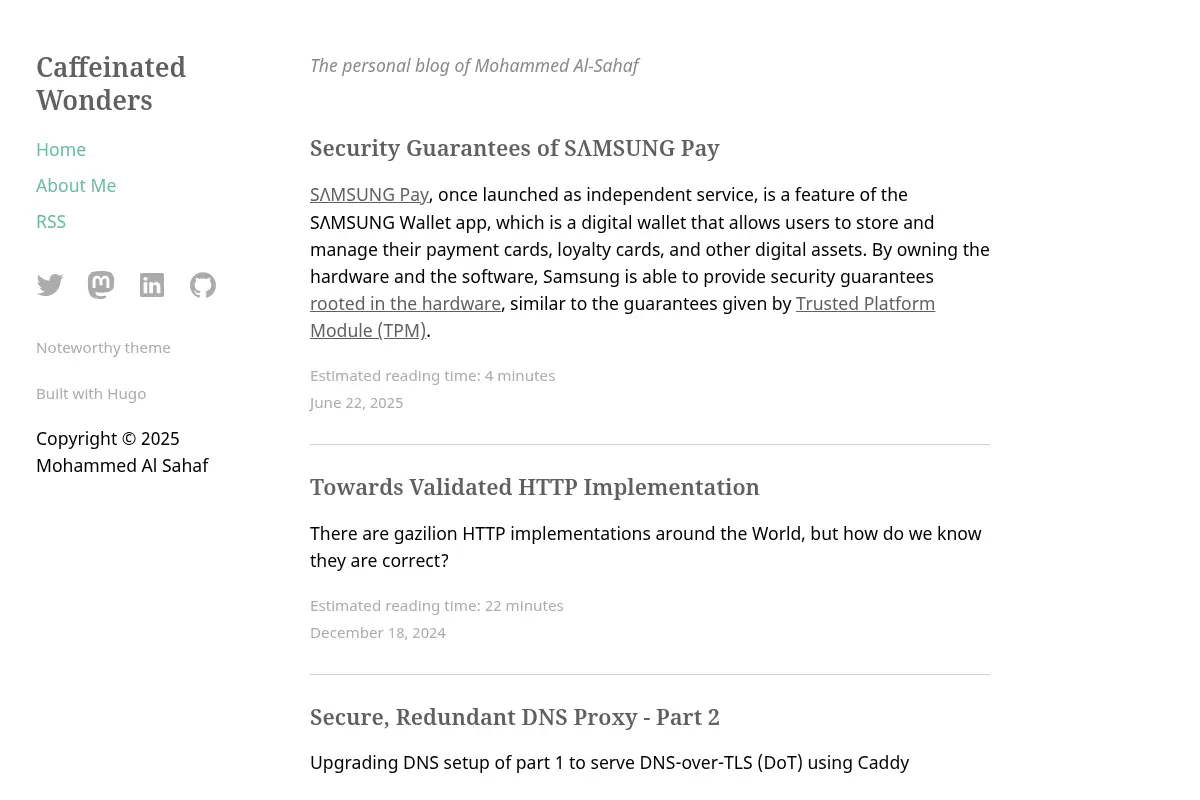Open the GitHub profile icon
The height and width of the screenshot is (800, 1200).
pyautogui.click(x=203, y=285)
